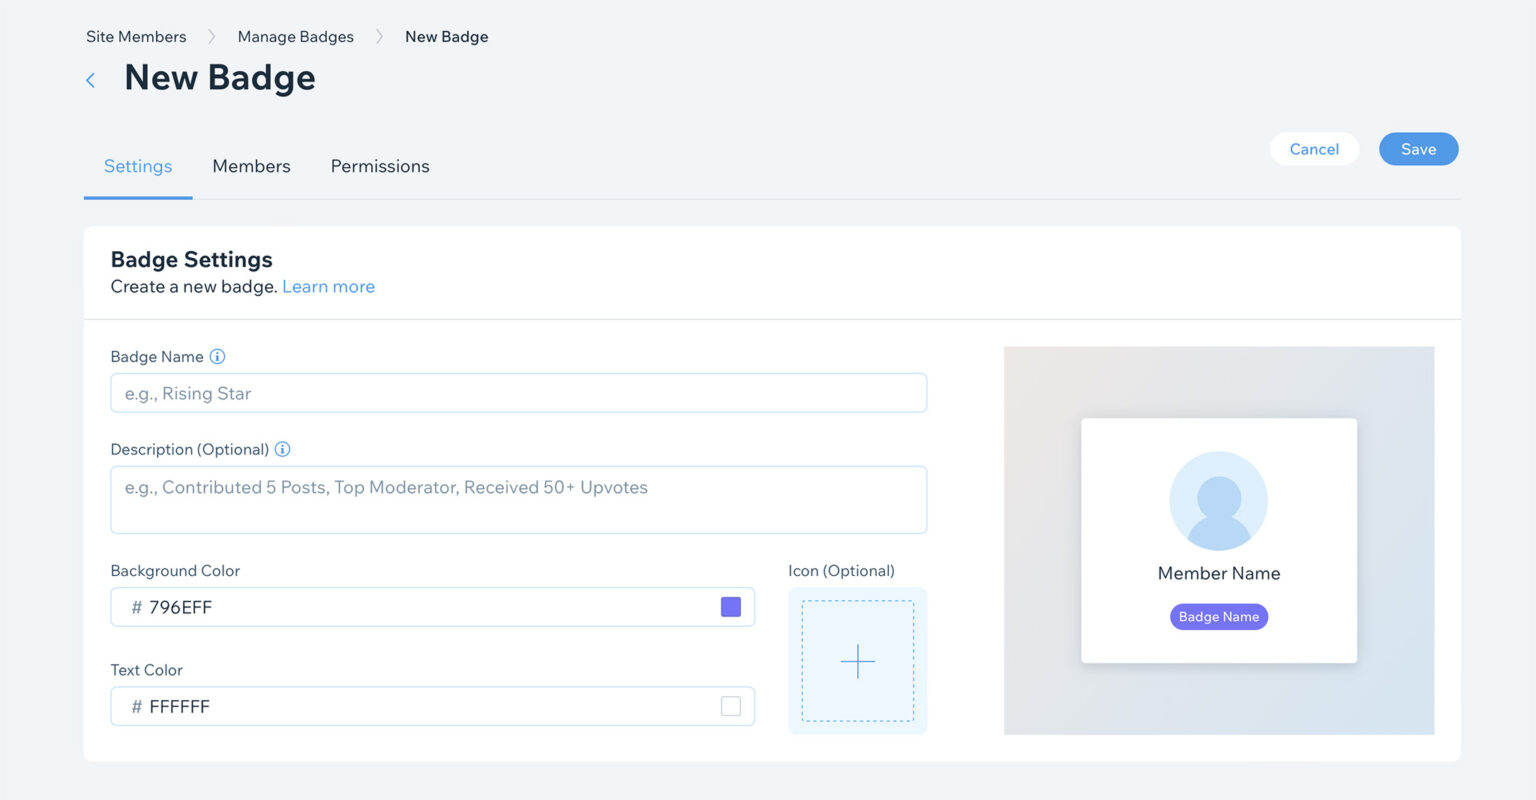Open the Badge Name info tooltip

(x=219, y=356)
